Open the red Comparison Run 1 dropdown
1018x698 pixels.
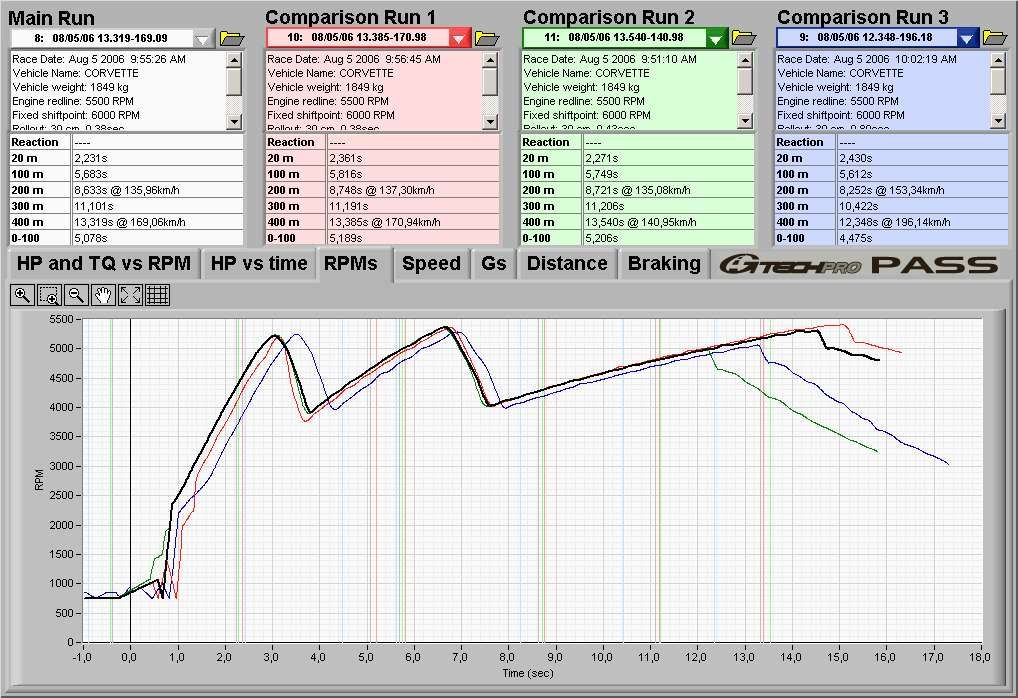[459, 38]
